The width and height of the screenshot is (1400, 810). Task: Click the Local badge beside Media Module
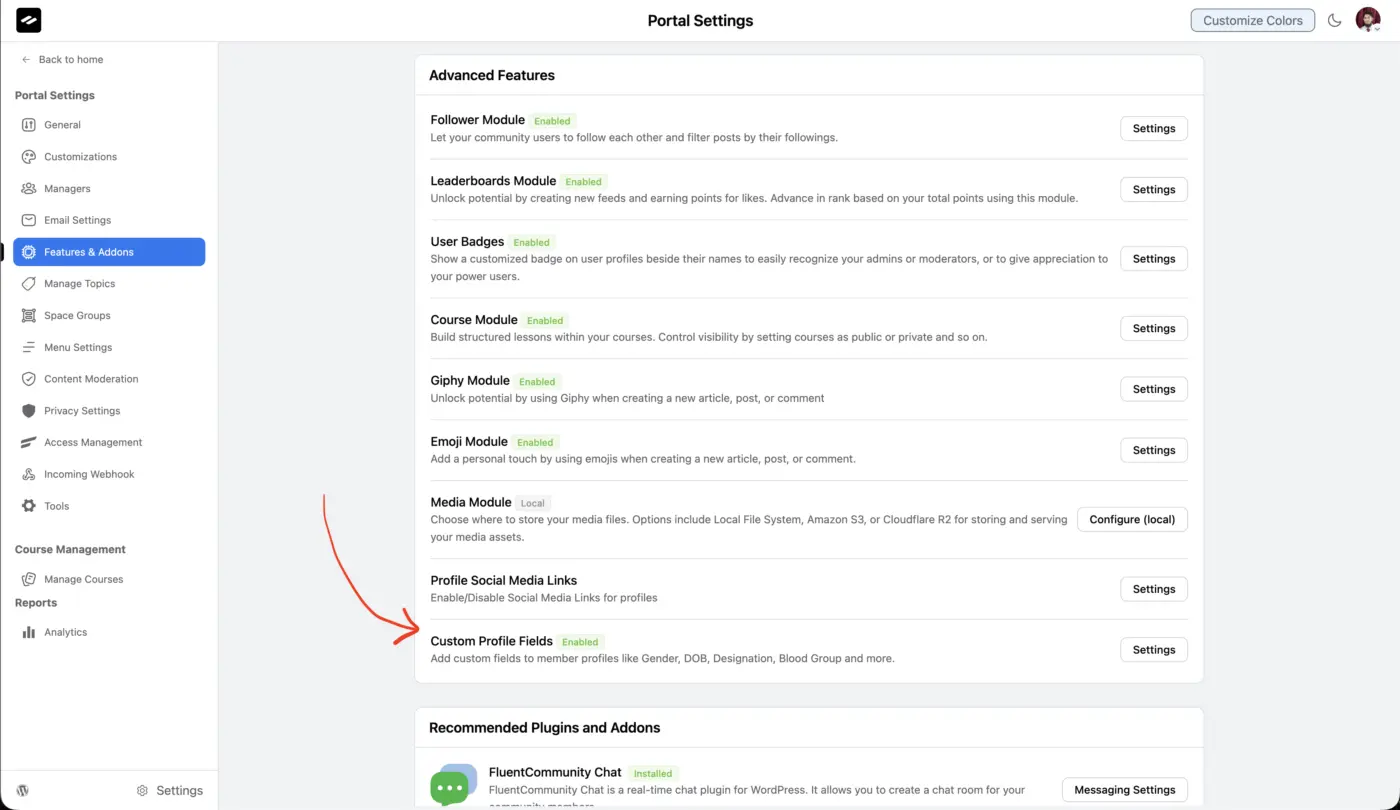coord(533,503)
